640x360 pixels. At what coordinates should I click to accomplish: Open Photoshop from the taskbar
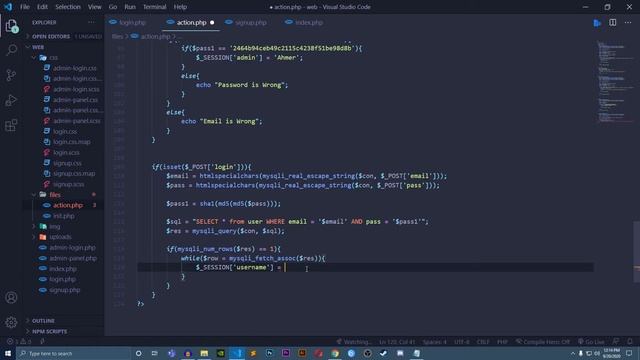pos(269,353)
